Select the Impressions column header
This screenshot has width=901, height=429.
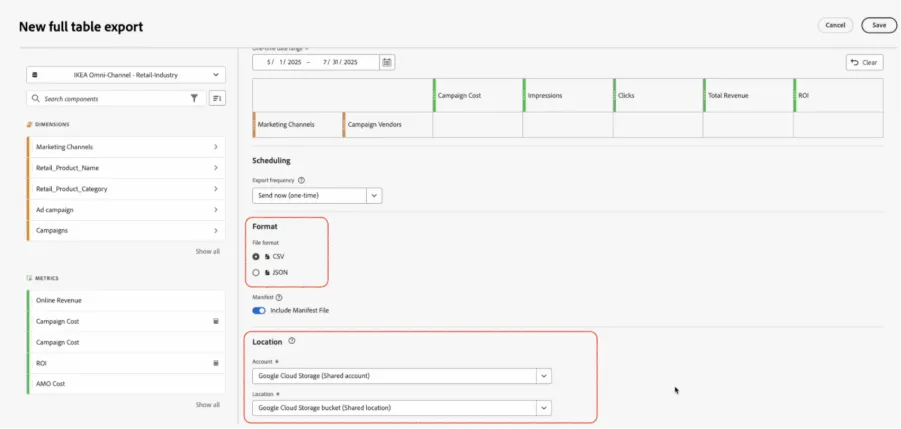click(568, 95)
